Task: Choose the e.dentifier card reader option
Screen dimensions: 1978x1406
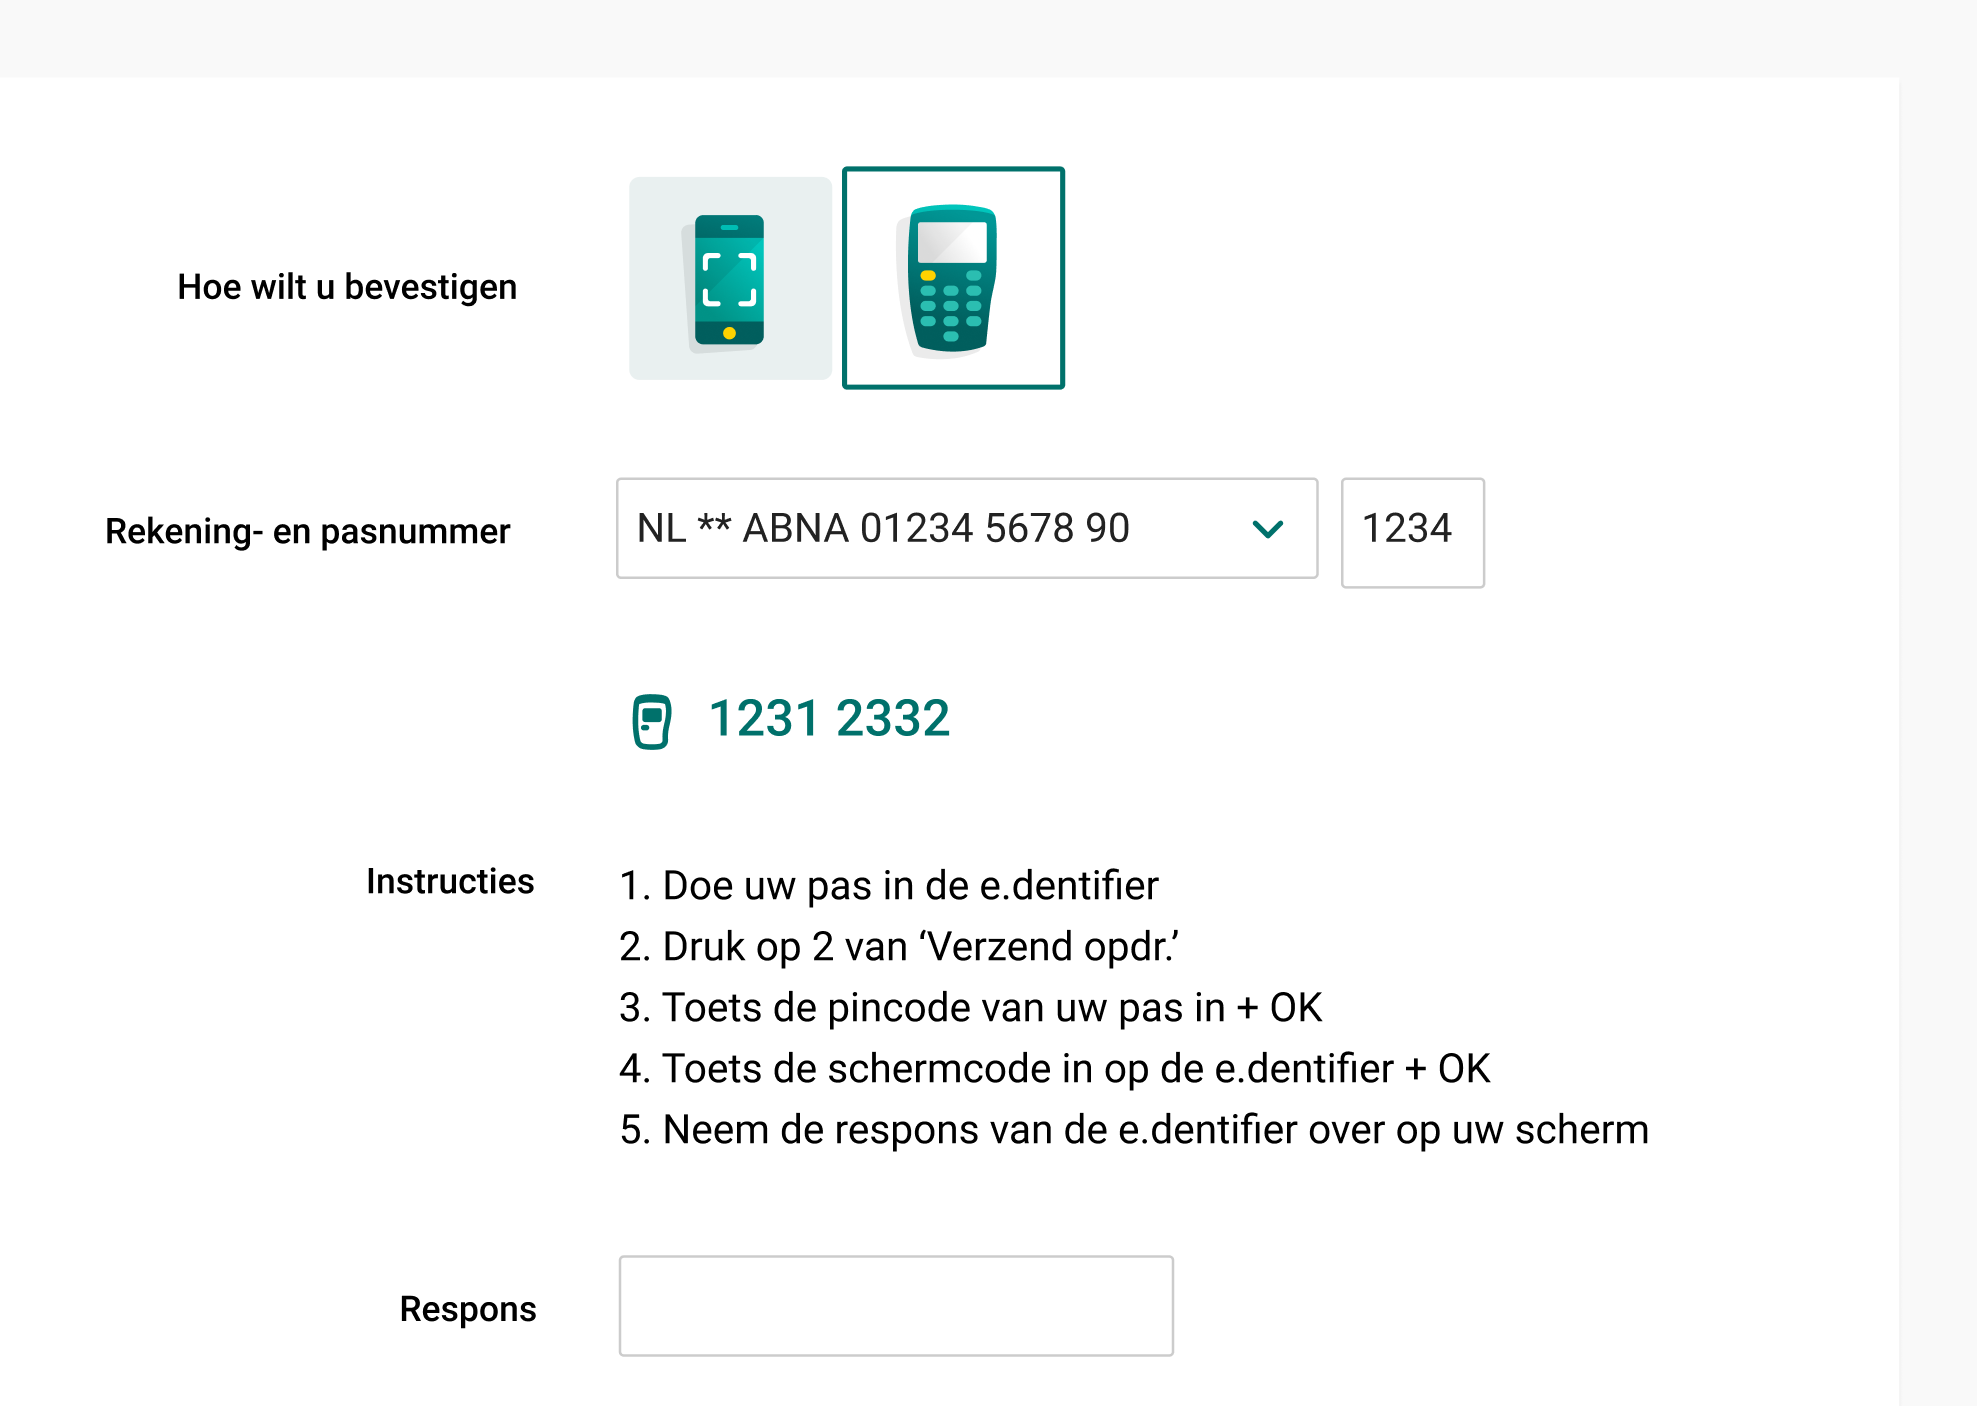Action: point(953,278)
